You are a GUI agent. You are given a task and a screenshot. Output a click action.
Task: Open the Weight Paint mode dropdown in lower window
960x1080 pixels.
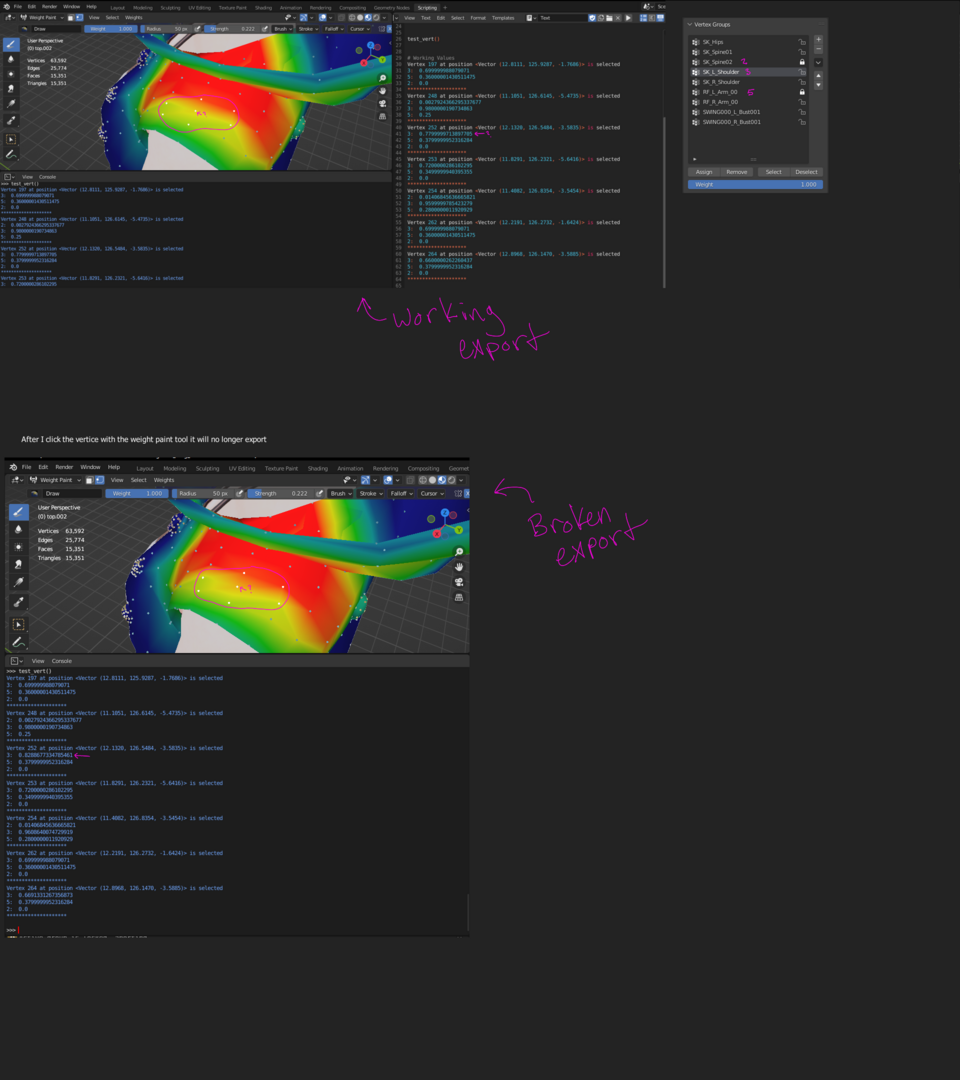[x=56, y=480]
